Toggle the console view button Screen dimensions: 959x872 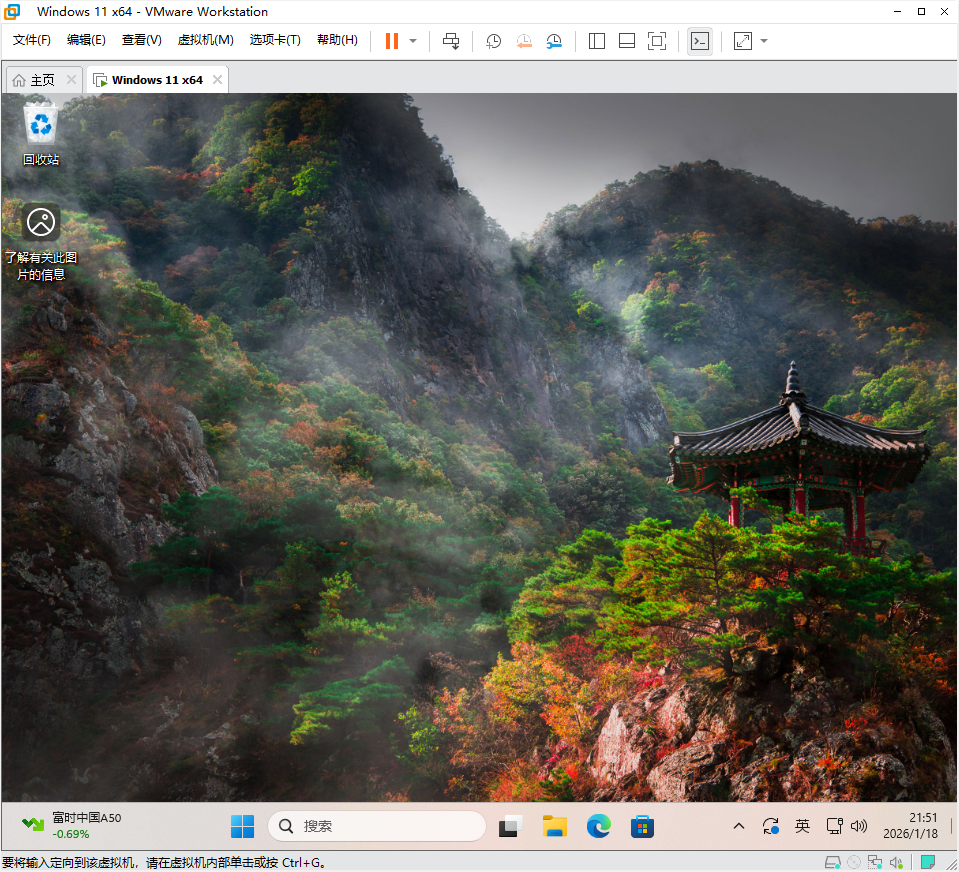coord(700,41)
